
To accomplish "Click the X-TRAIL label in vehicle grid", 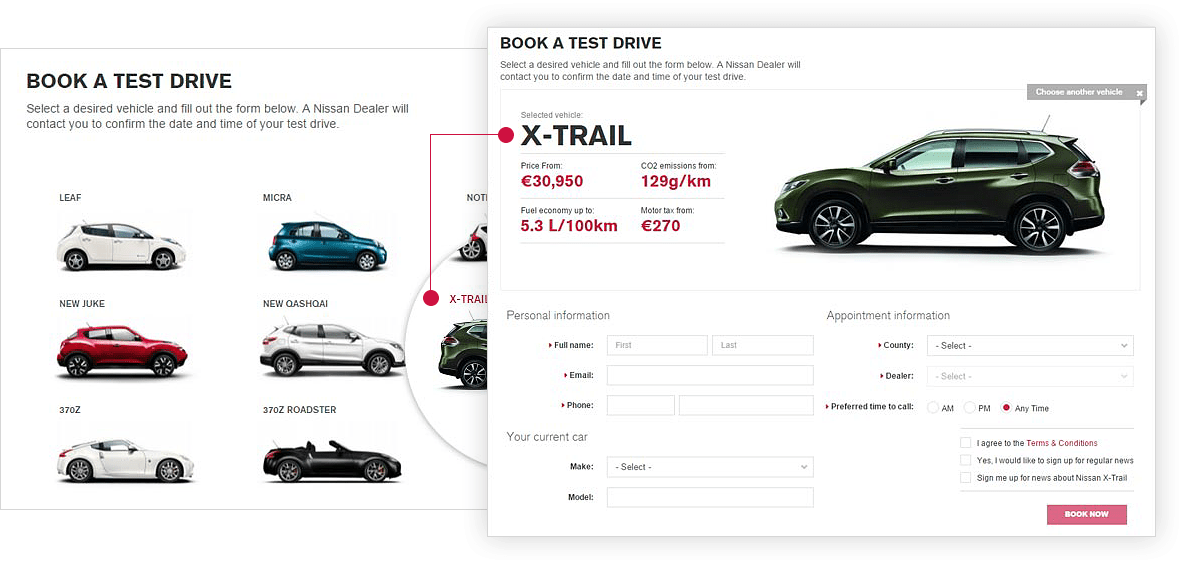I will pos(468,299).
